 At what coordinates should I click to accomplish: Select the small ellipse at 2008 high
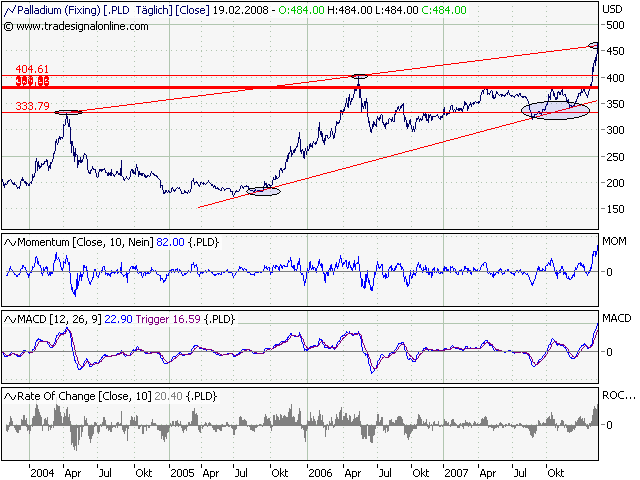click(x=595, y=45)
